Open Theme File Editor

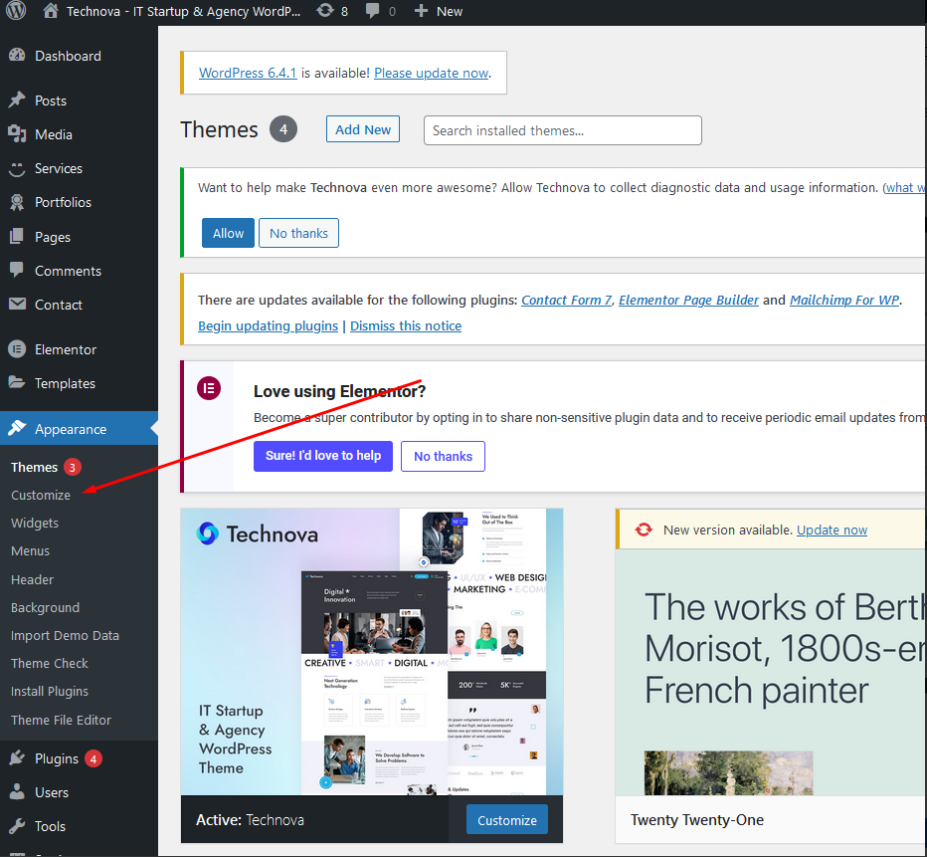[61, 720]
